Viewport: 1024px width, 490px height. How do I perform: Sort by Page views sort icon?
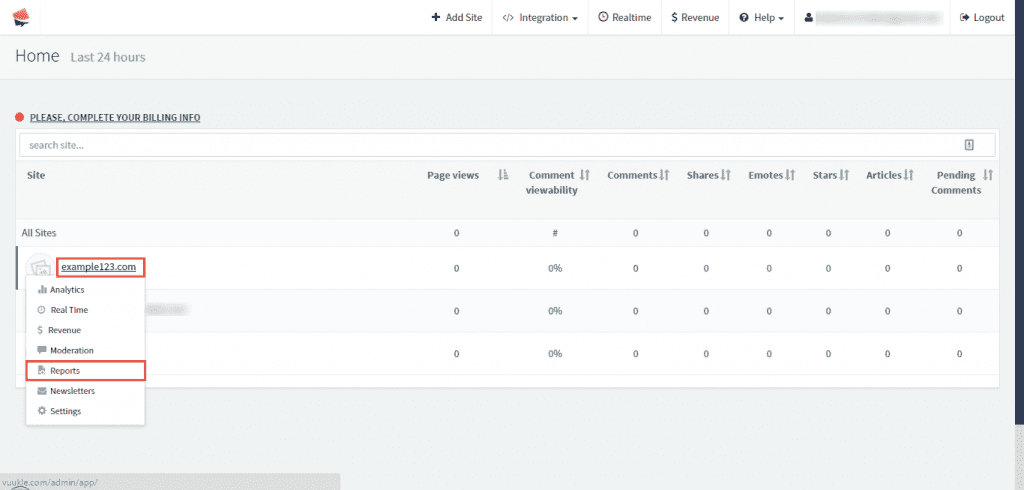pos(503,175)
